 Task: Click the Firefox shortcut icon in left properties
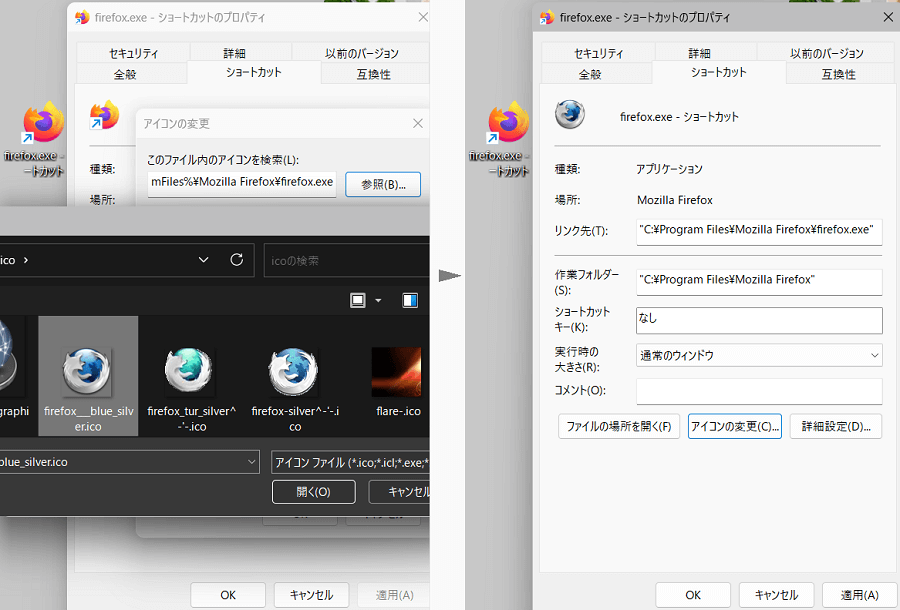pos(104,115)
